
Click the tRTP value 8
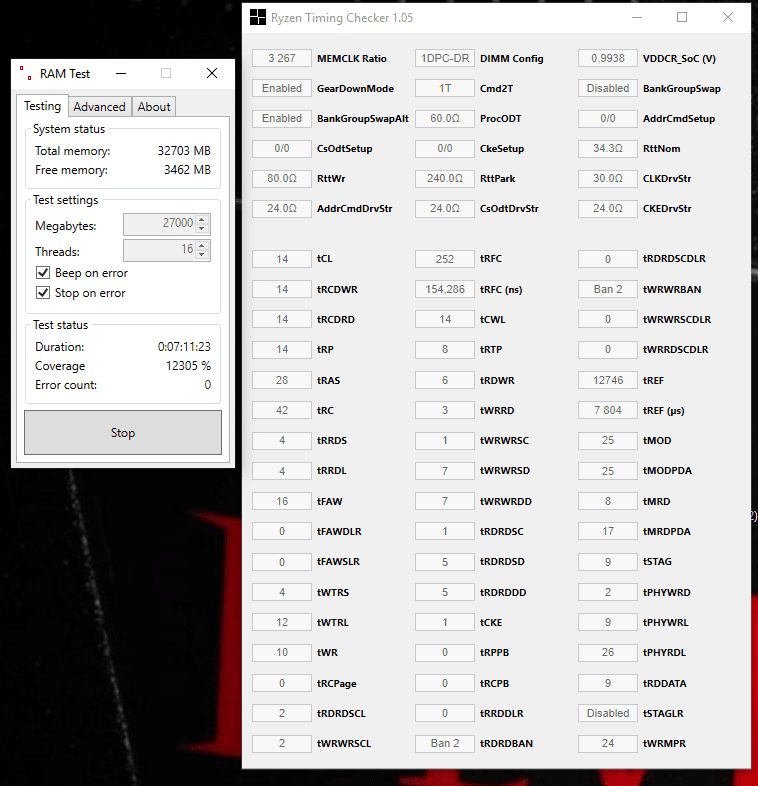coord(445,349)
